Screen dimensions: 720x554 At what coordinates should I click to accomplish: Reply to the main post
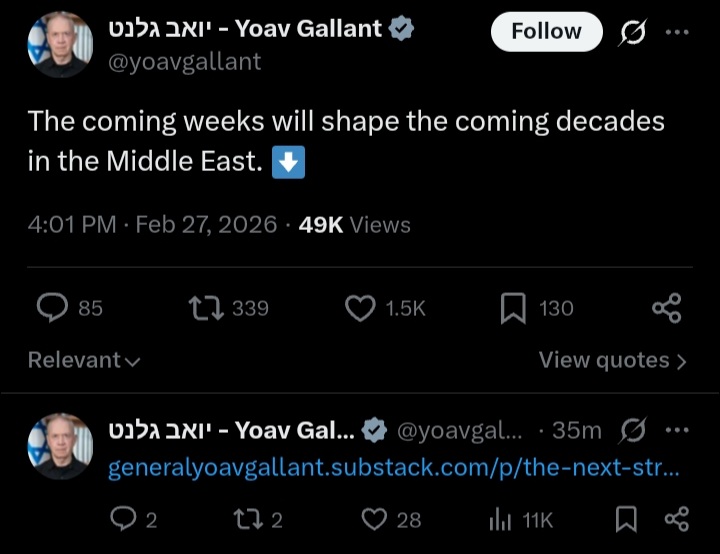[52, 308]
